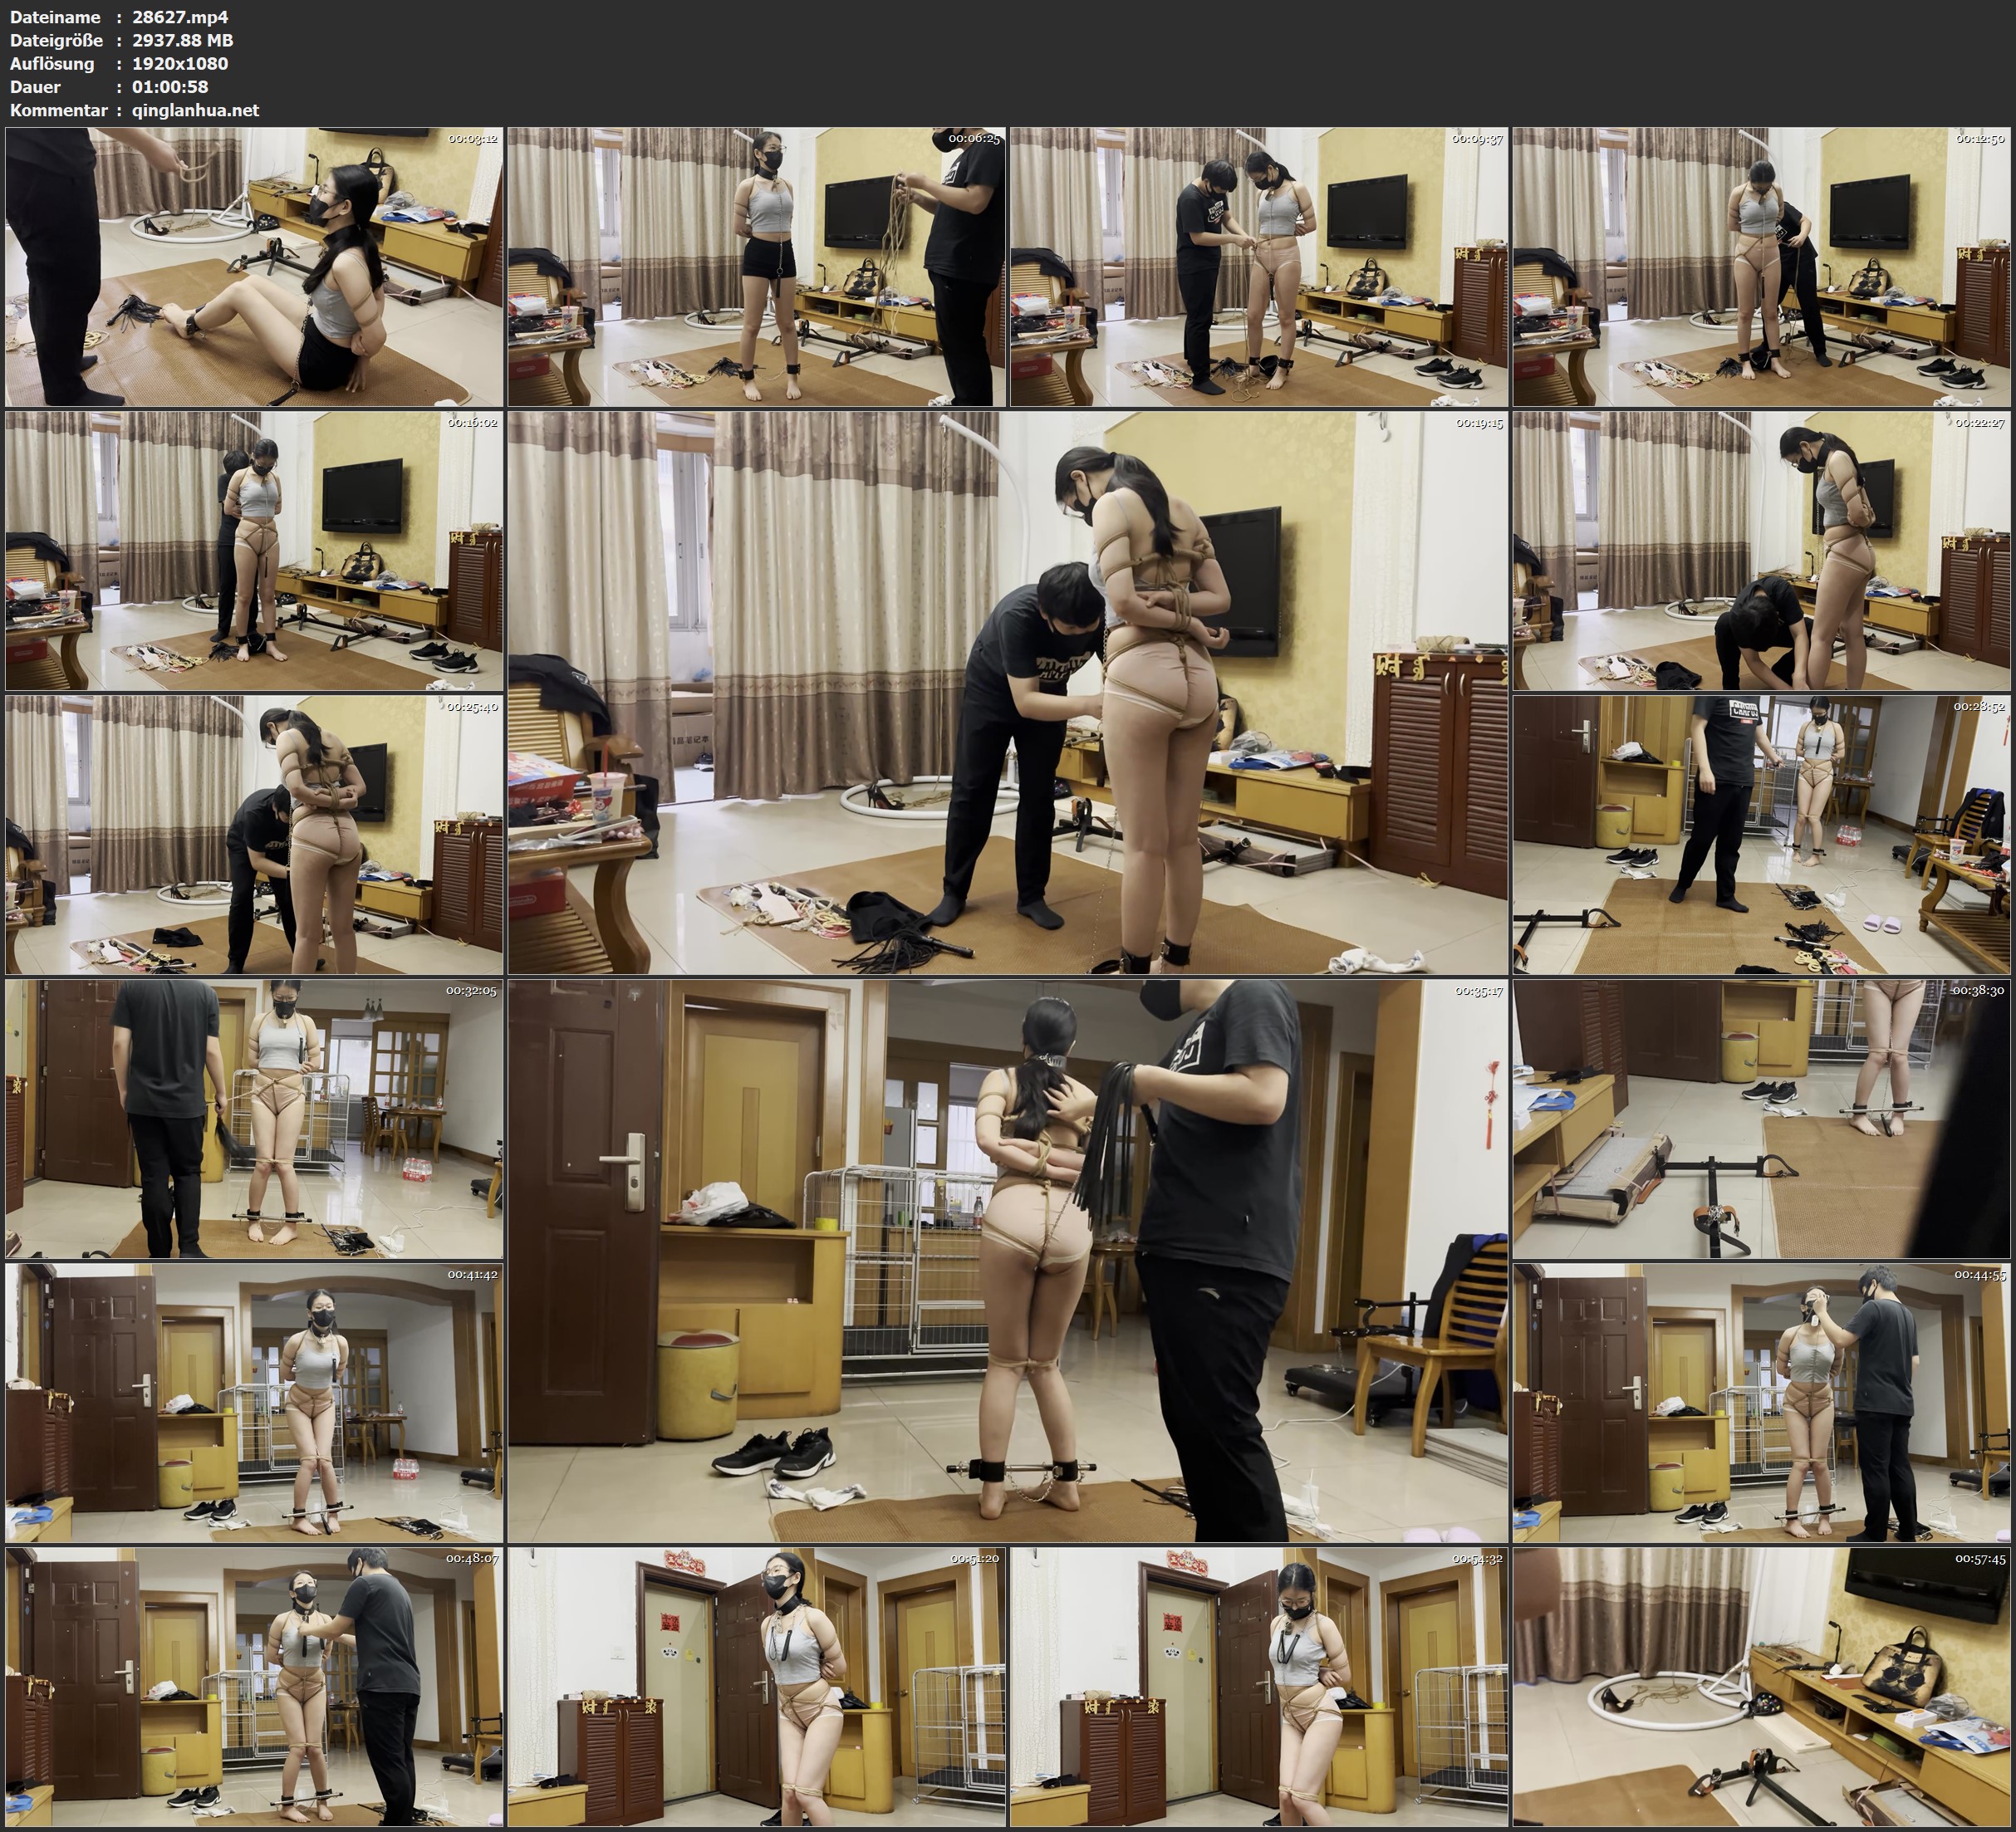This screenshot has width=2016, height=1832.
Task: Open the frame marked 00:54:32
Action: click(x=1258, y=1686)
